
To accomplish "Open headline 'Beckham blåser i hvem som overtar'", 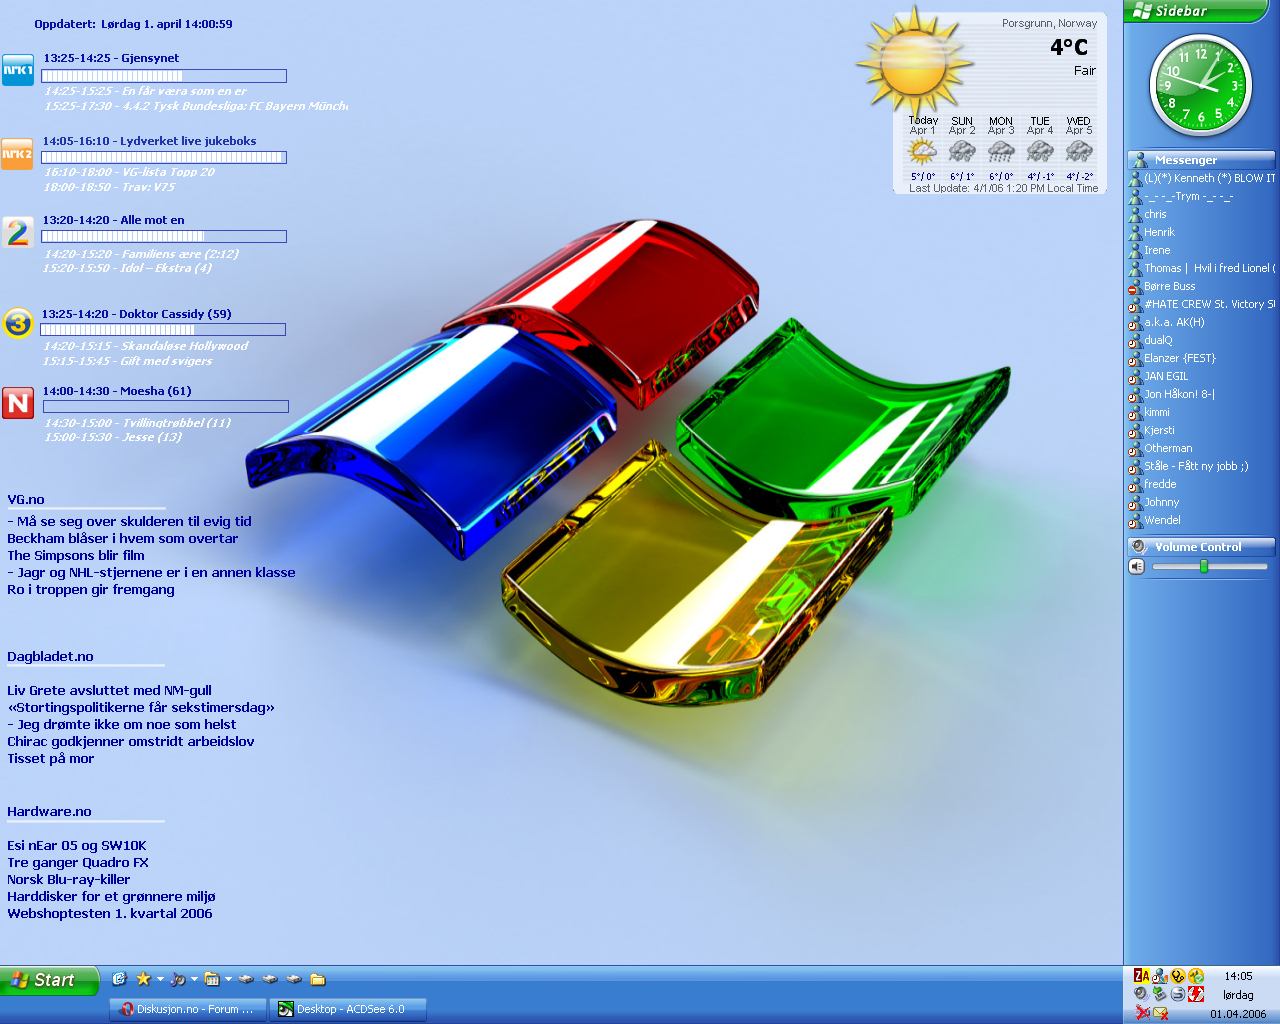I will click(122, 538).
